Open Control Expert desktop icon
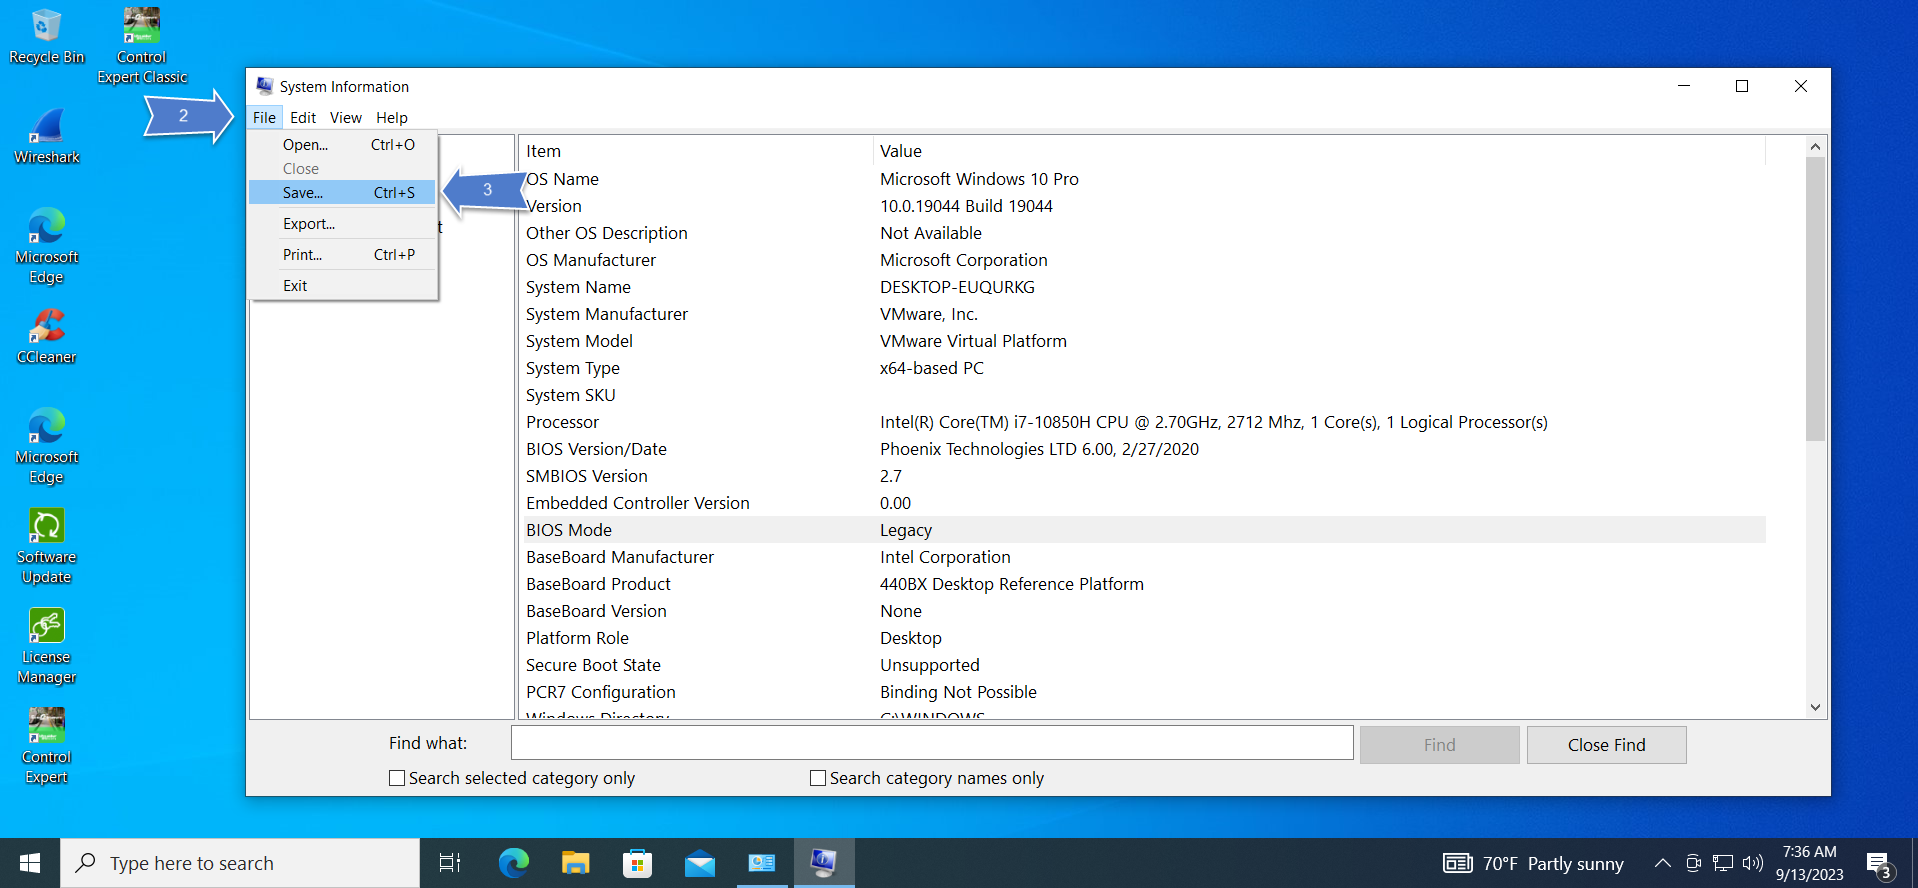 pyautogui.click(x=46, y=746)
